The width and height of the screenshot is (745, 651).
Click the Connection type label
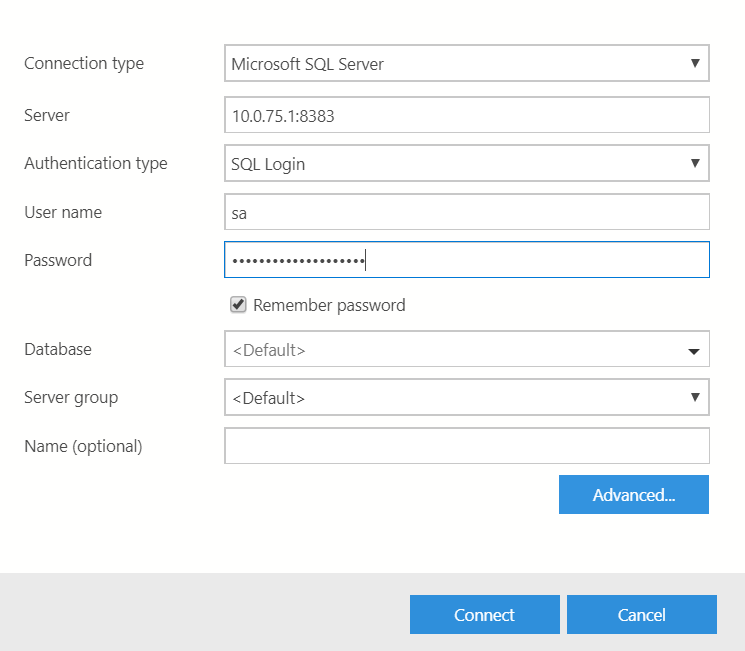84,64
